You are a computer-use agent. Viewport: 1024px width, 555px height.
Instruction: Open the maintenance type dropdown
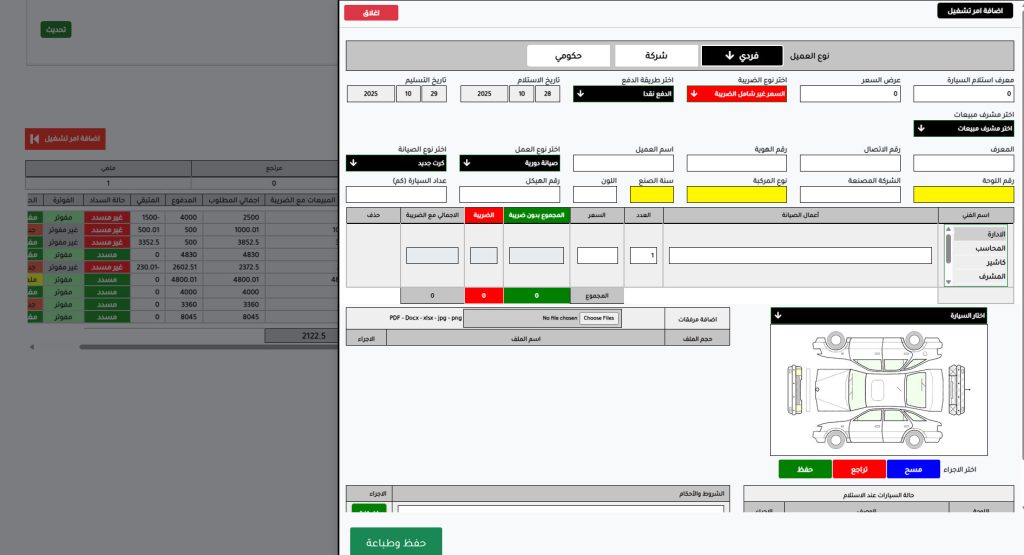396,162
